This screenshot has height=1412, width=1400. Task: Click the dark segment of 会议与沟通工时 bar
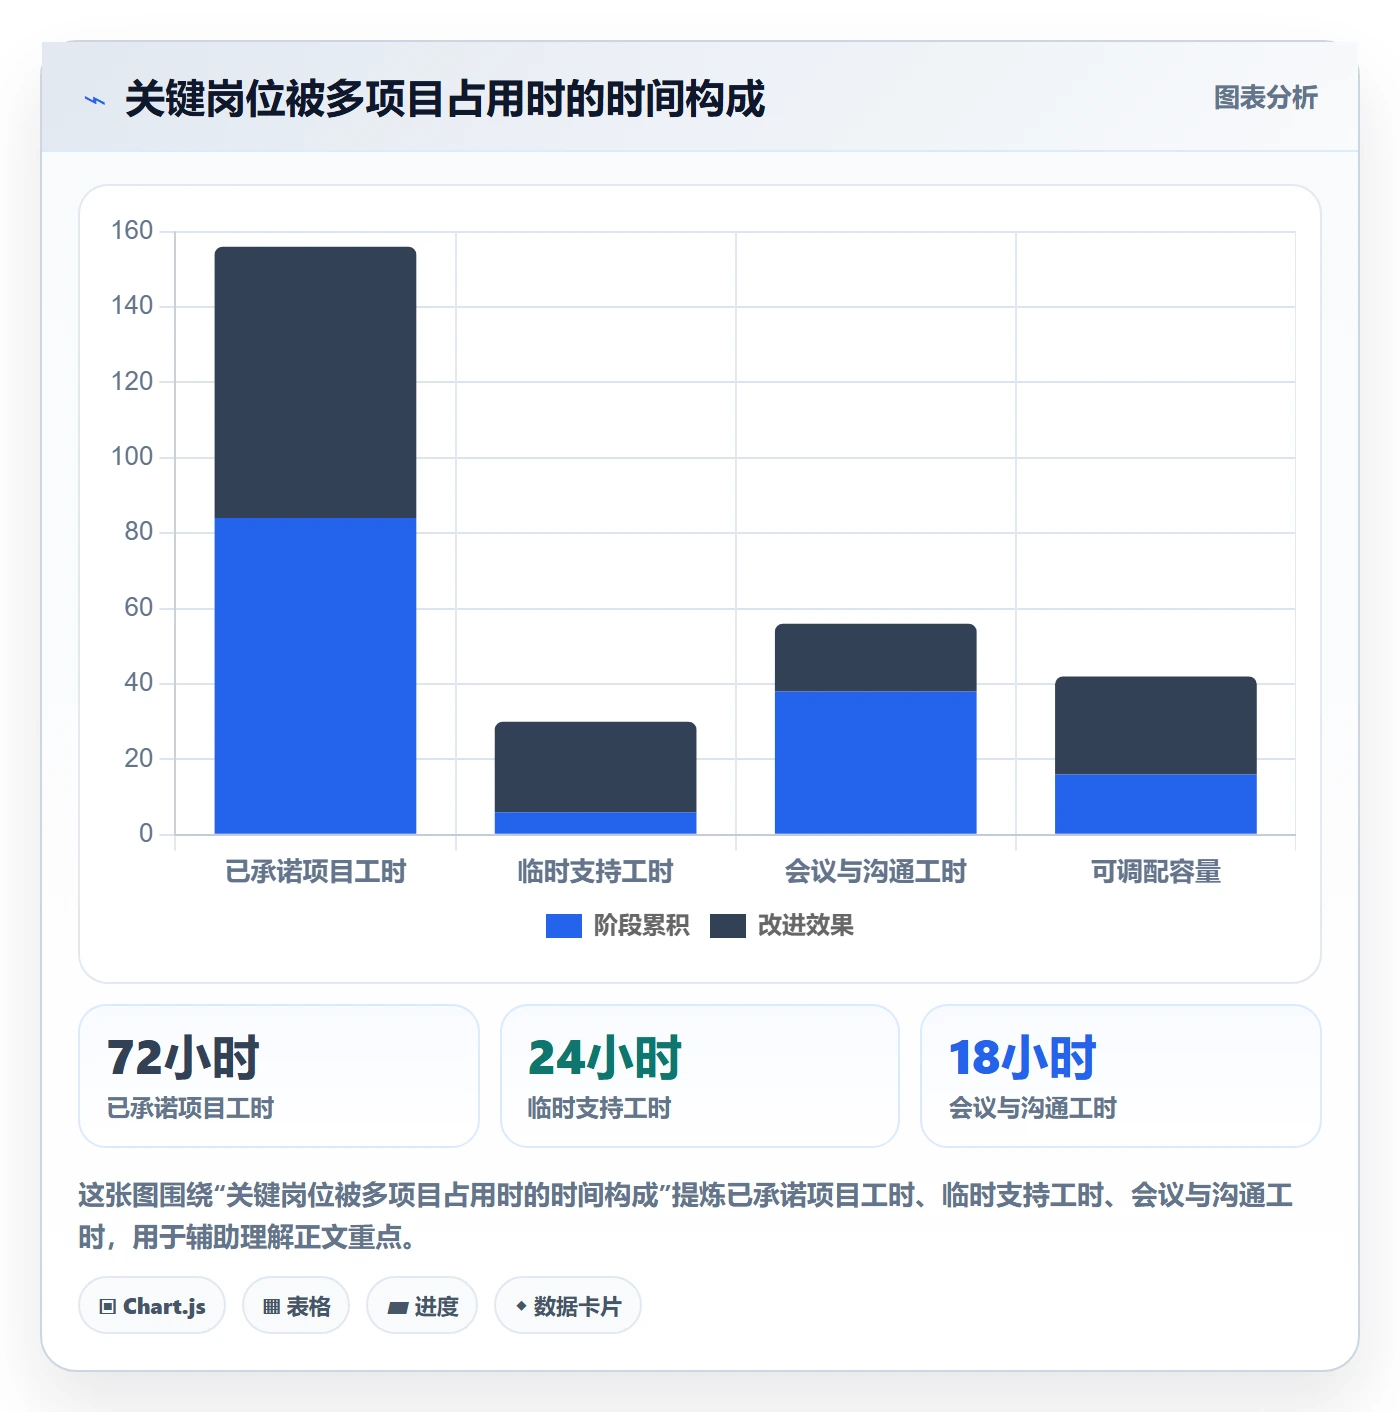click(x=875, y=657)
